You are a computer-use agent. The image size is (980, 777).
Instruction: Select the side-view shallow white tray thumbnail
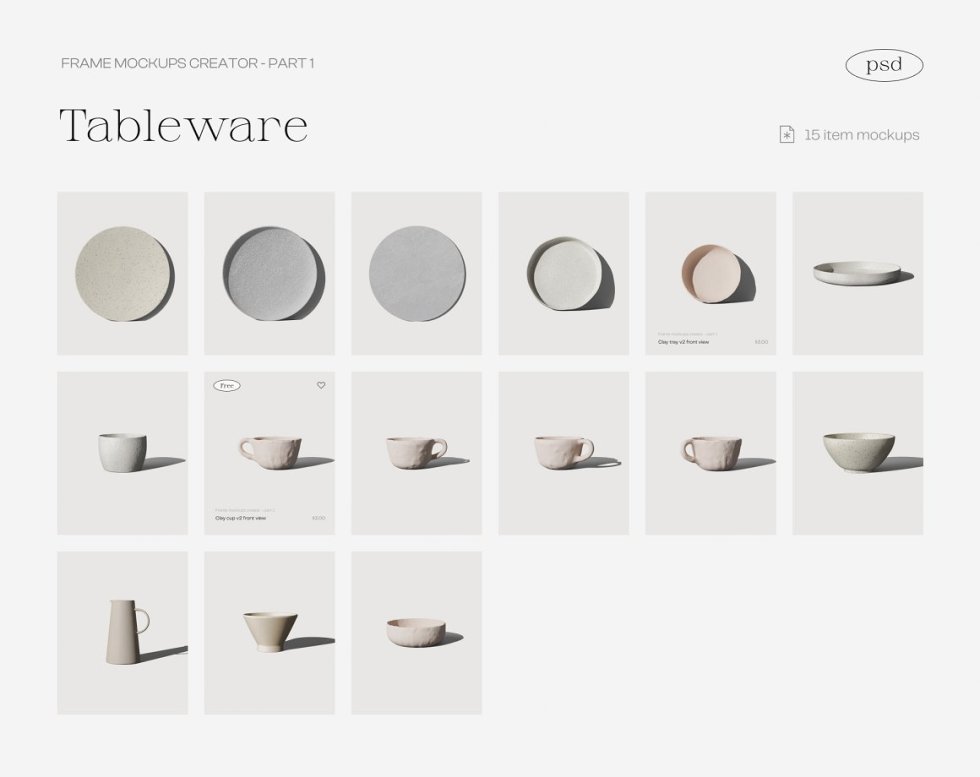(858, 273)
